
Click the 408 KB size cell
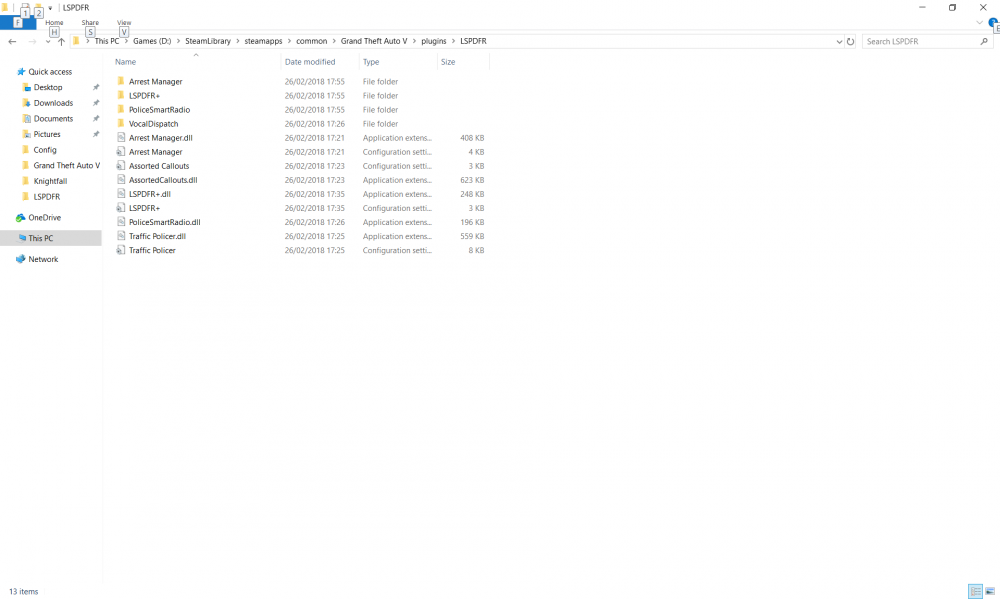pos(472,138)
